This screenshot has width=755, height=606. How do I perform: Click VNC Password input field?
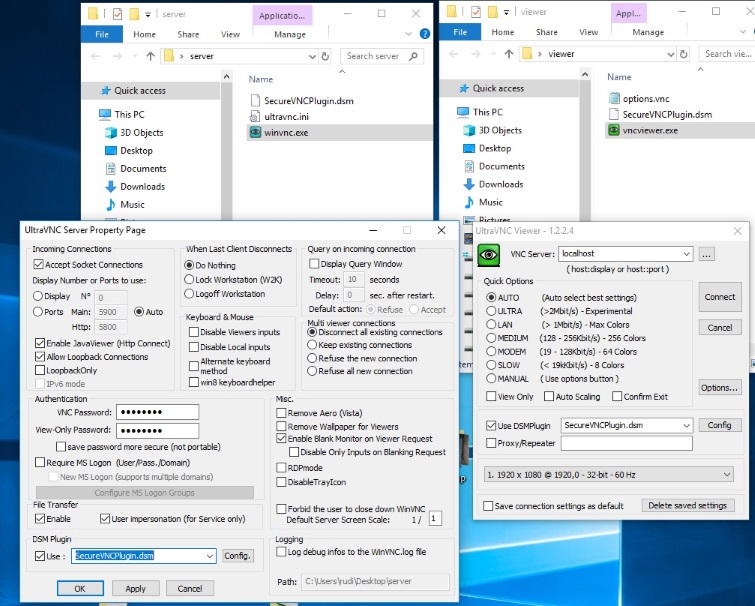point(157,412)
